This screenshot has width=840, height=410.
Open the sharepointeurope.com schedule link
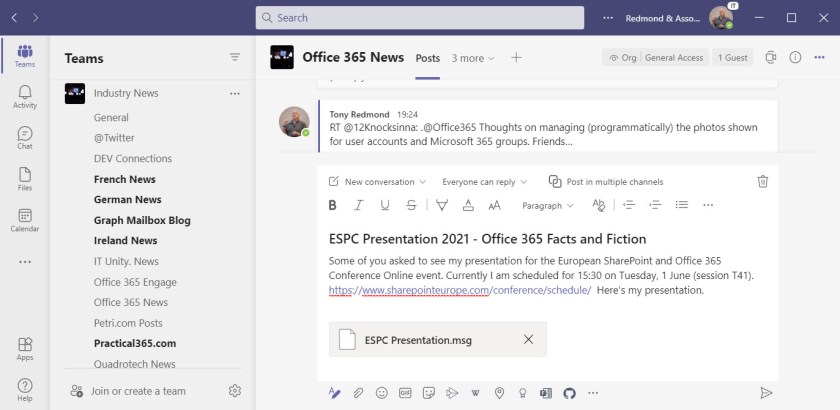point(460,290)
